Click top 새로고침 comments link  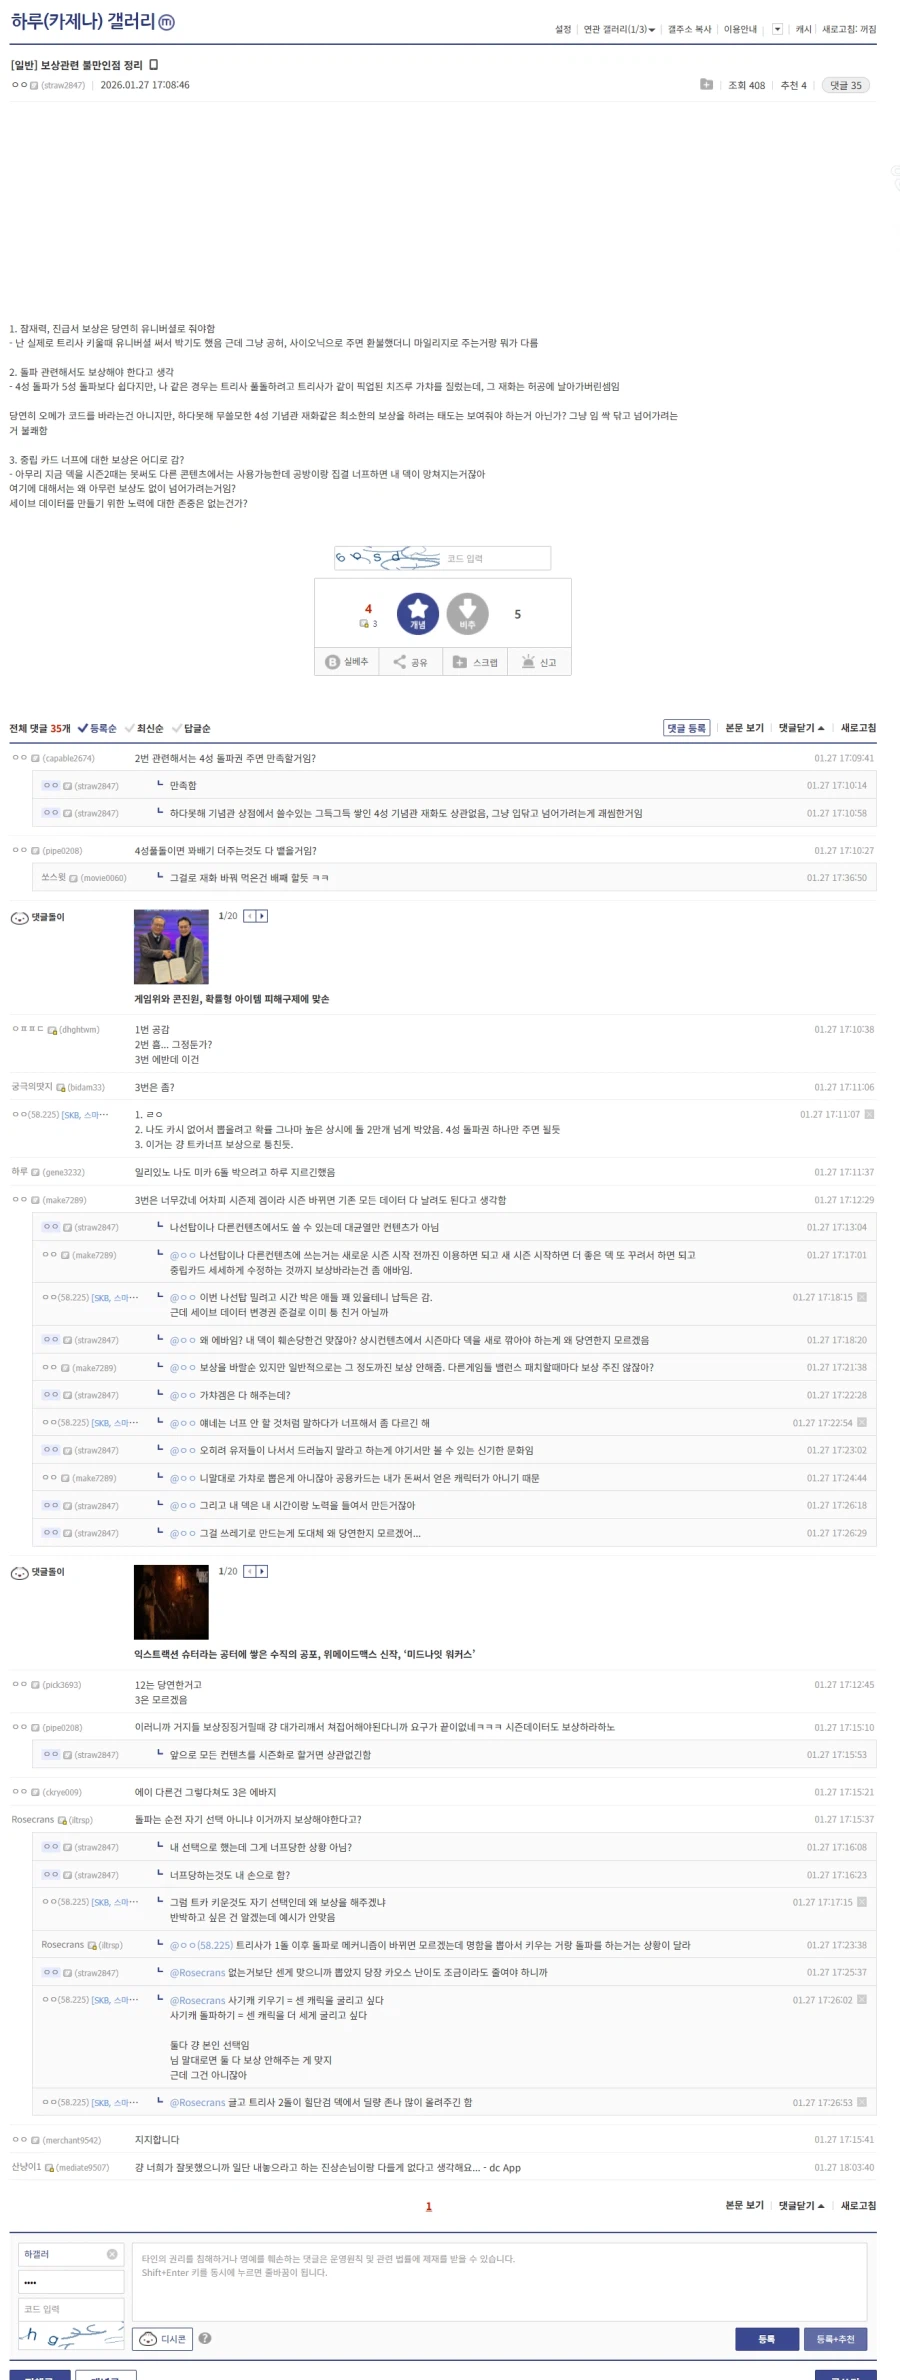858,728
